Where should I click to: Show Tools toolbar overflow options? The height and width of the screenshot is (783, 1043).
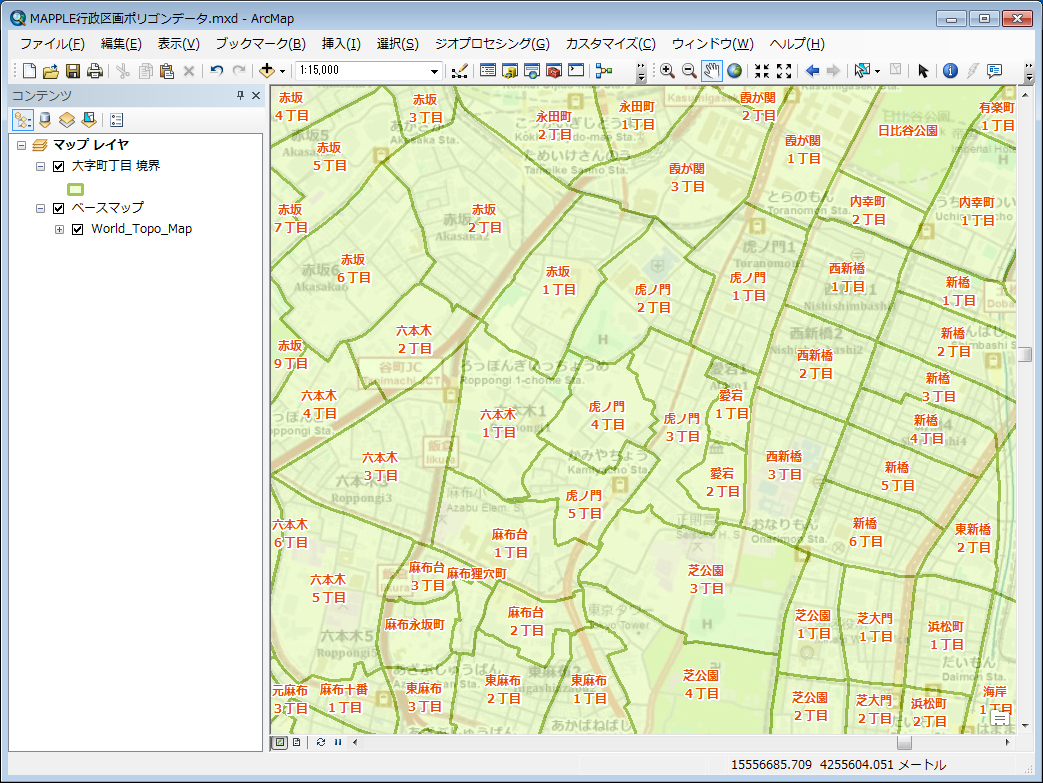(x=1029, y=71)
